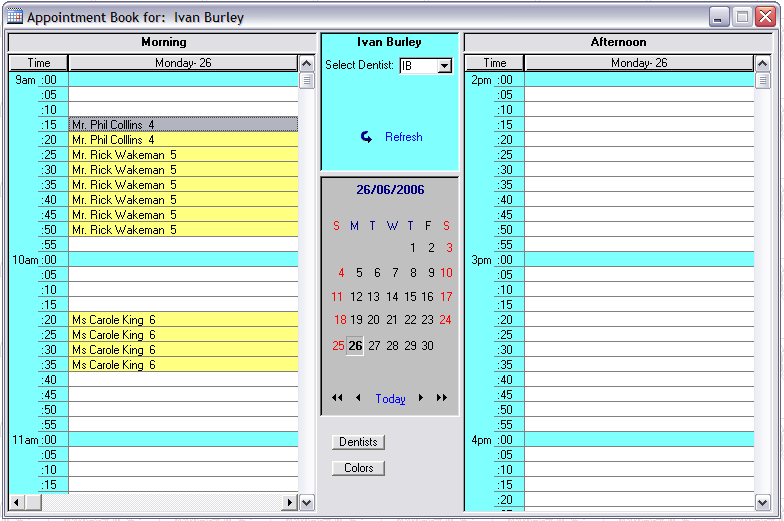Select date 27 in the calendar
The height and width of the screenshot is (521, 784).
374,346
